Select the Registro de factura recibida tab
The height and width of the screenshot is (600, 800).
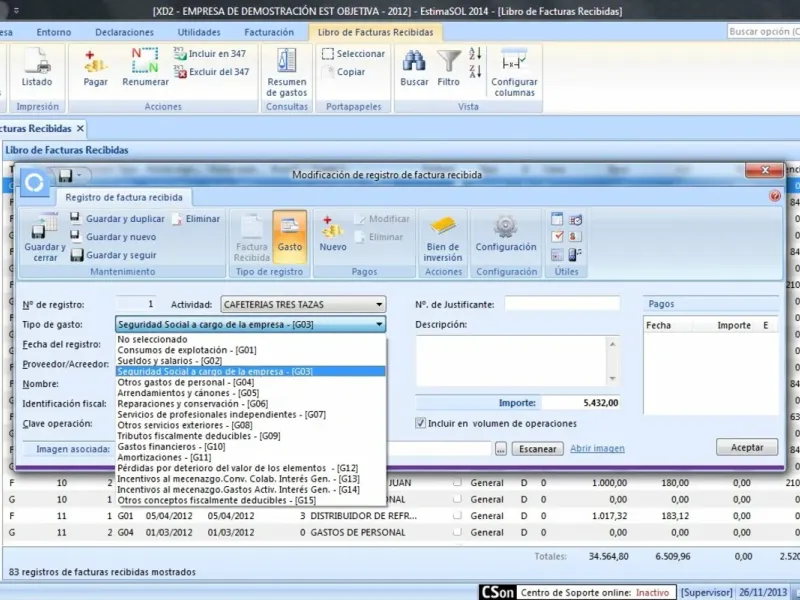coord(123,197)
